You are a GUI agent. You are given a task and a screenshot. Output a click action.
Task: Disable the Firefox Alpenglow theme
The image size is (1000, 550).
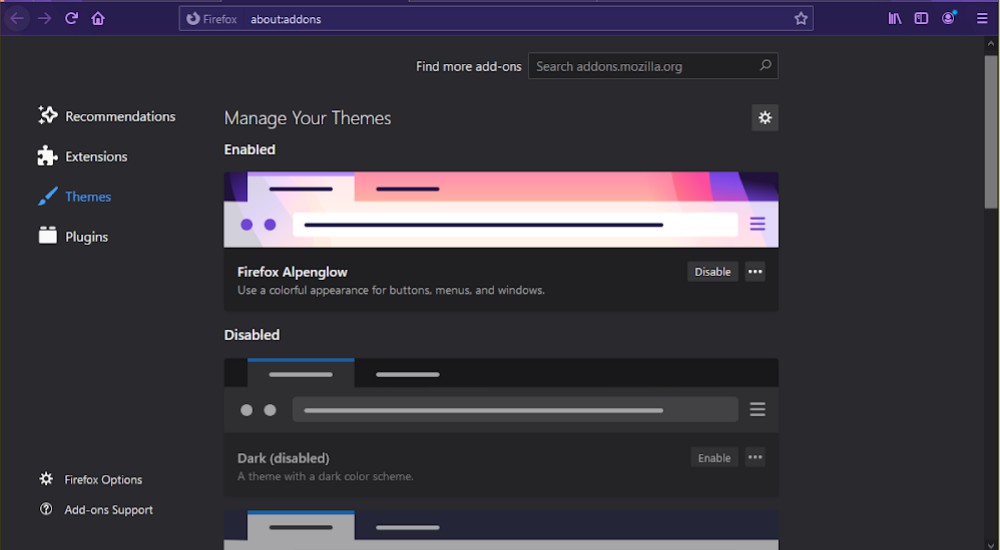(x=712, y=272)
